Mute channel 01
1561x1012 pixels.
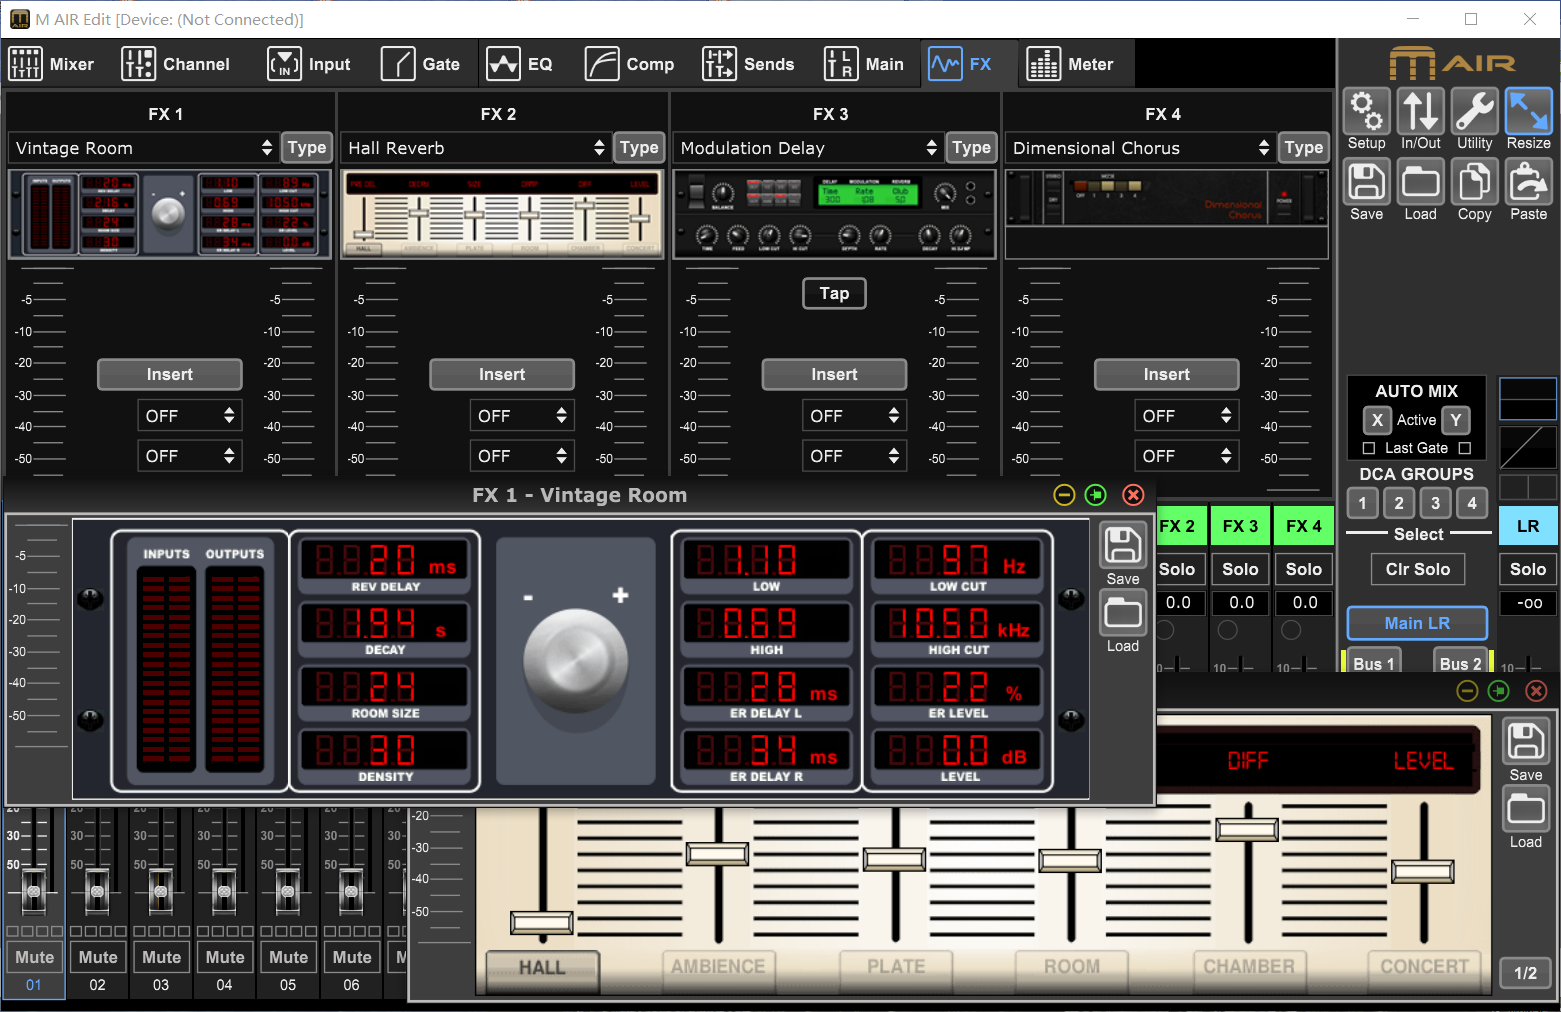click(x=34, y=957)
